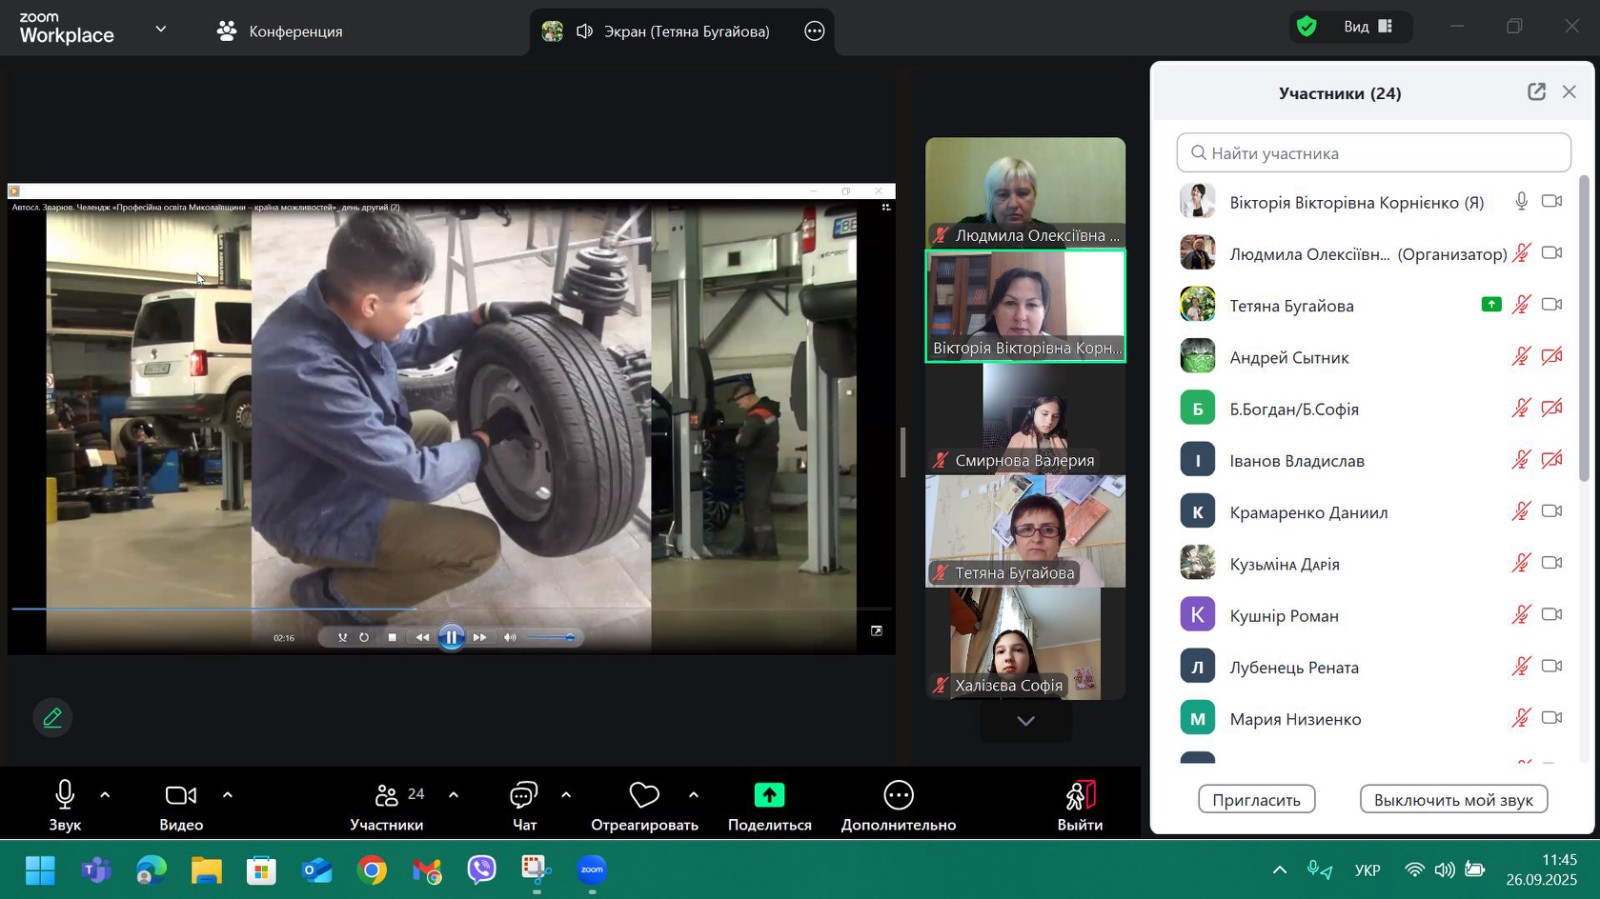The image size is (1600, 899).
Task: Open the Chat panel icon
Action: click(524, 796)
